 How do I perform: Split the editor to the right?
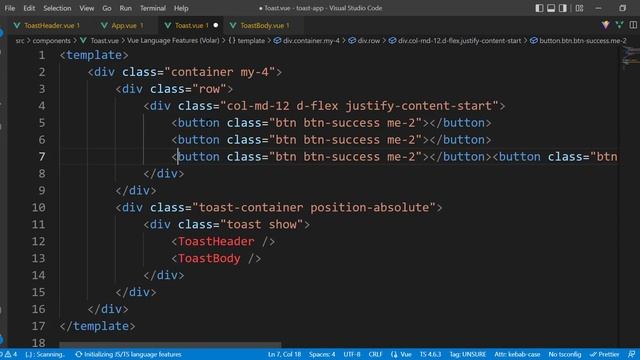coord(633,25)
